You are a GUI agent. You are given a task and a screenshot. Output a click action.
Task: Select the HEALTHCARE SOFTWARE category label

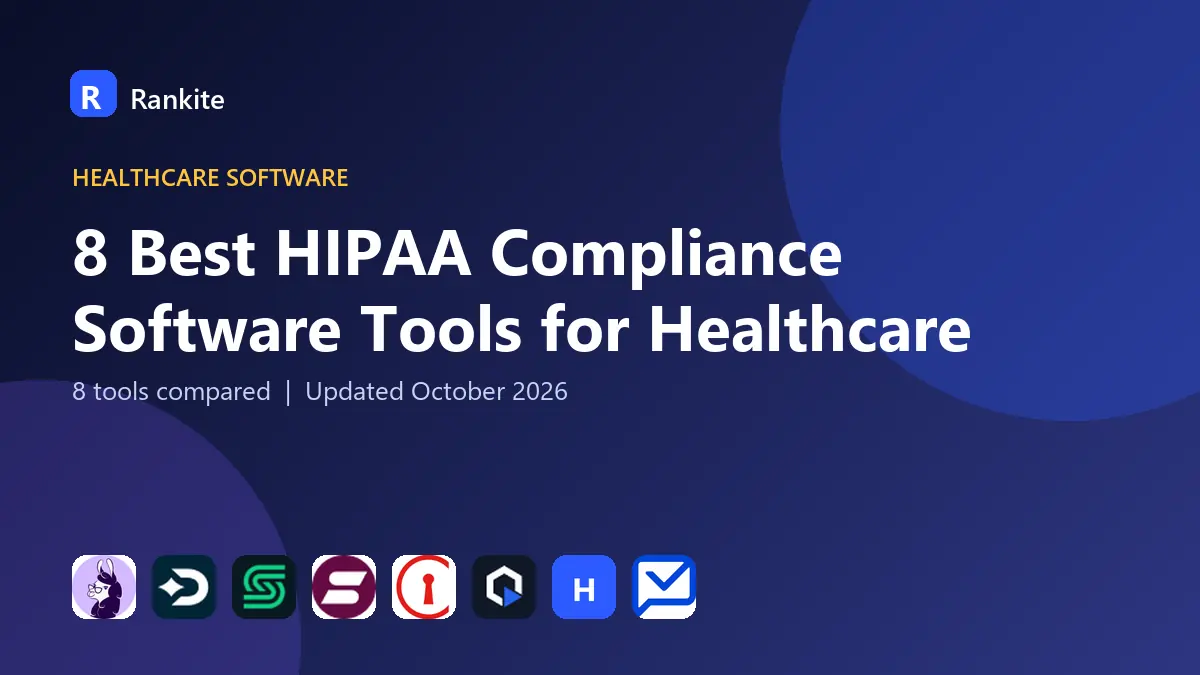(210, 178)
